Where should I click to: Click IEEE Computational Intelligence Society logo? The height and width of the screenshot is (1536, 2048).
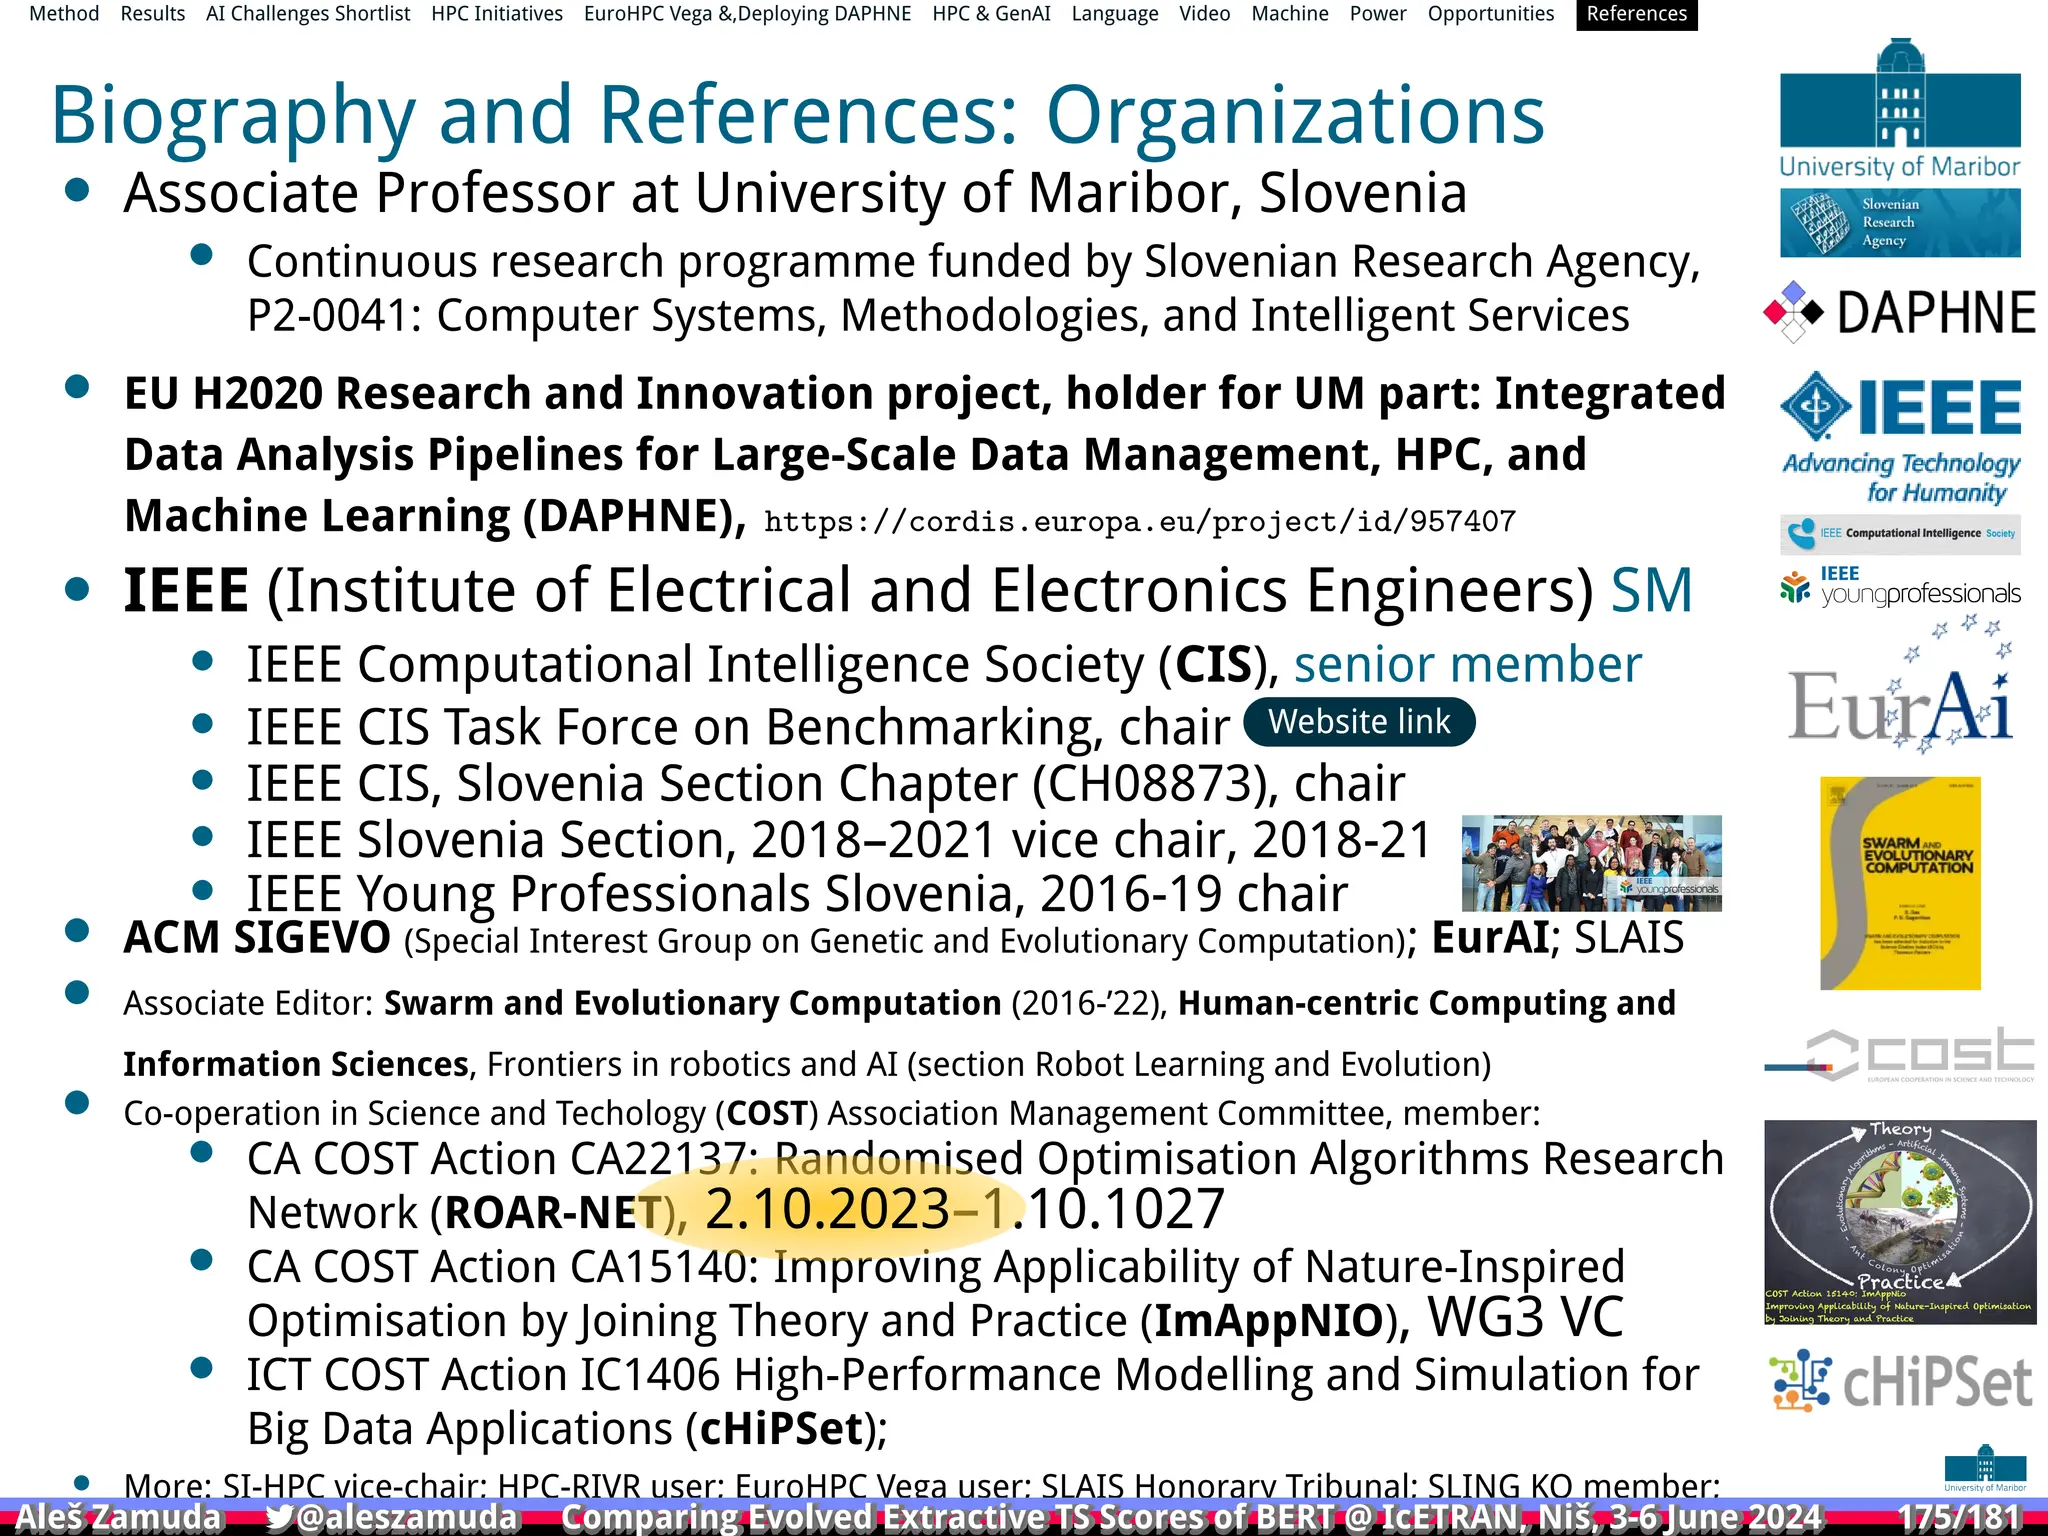click(1900, 534)
